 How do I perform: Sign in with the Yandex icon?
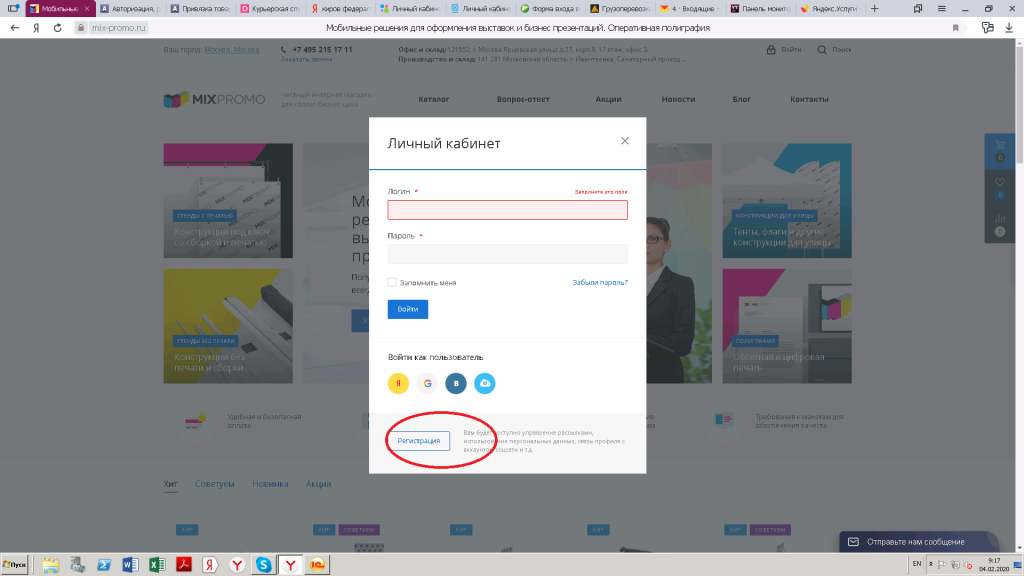399,383
